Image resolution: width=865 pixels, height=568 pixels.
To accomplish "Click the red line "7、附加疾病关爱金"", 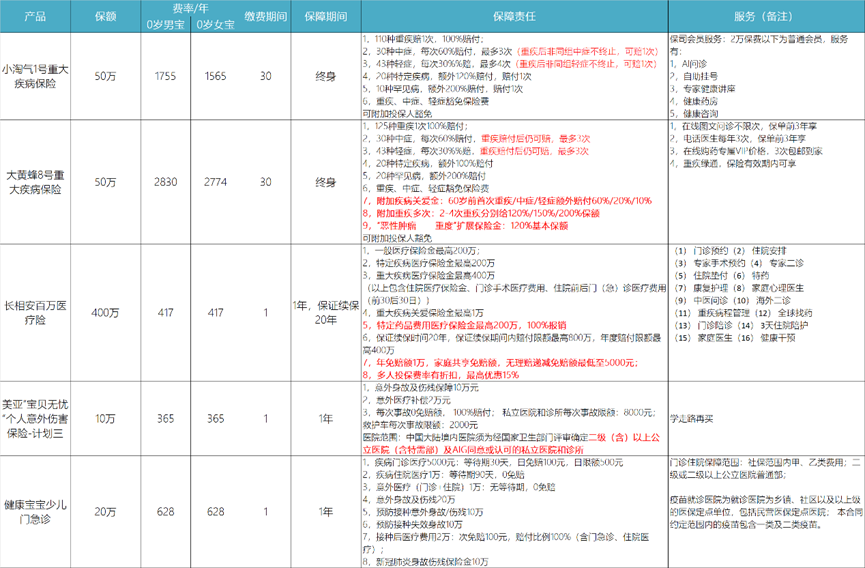I will coord(508,201).
